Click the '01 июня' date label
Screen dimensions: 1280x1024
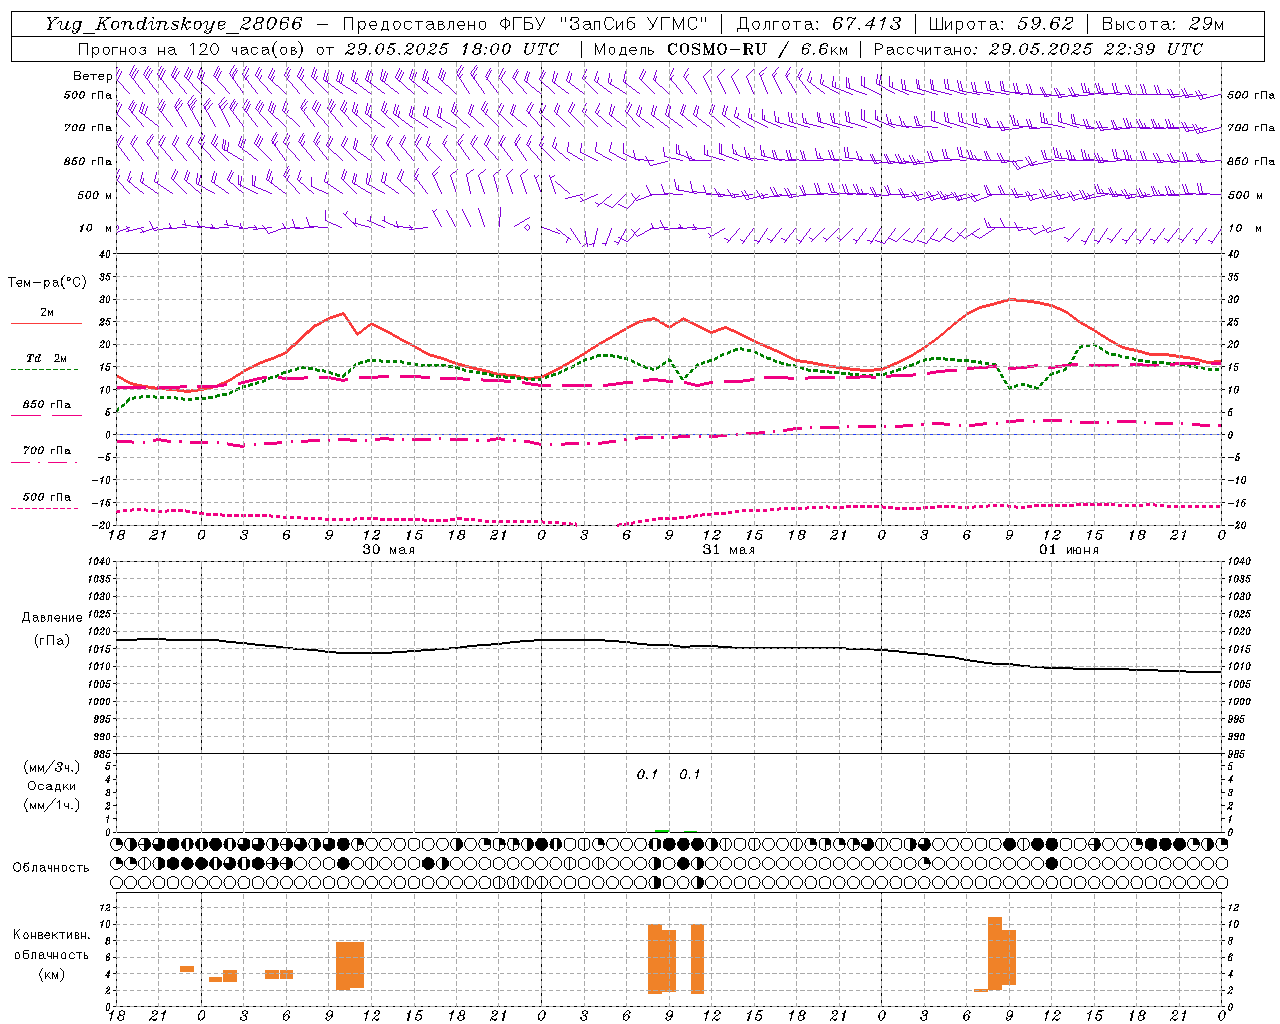click(1068, 550)
